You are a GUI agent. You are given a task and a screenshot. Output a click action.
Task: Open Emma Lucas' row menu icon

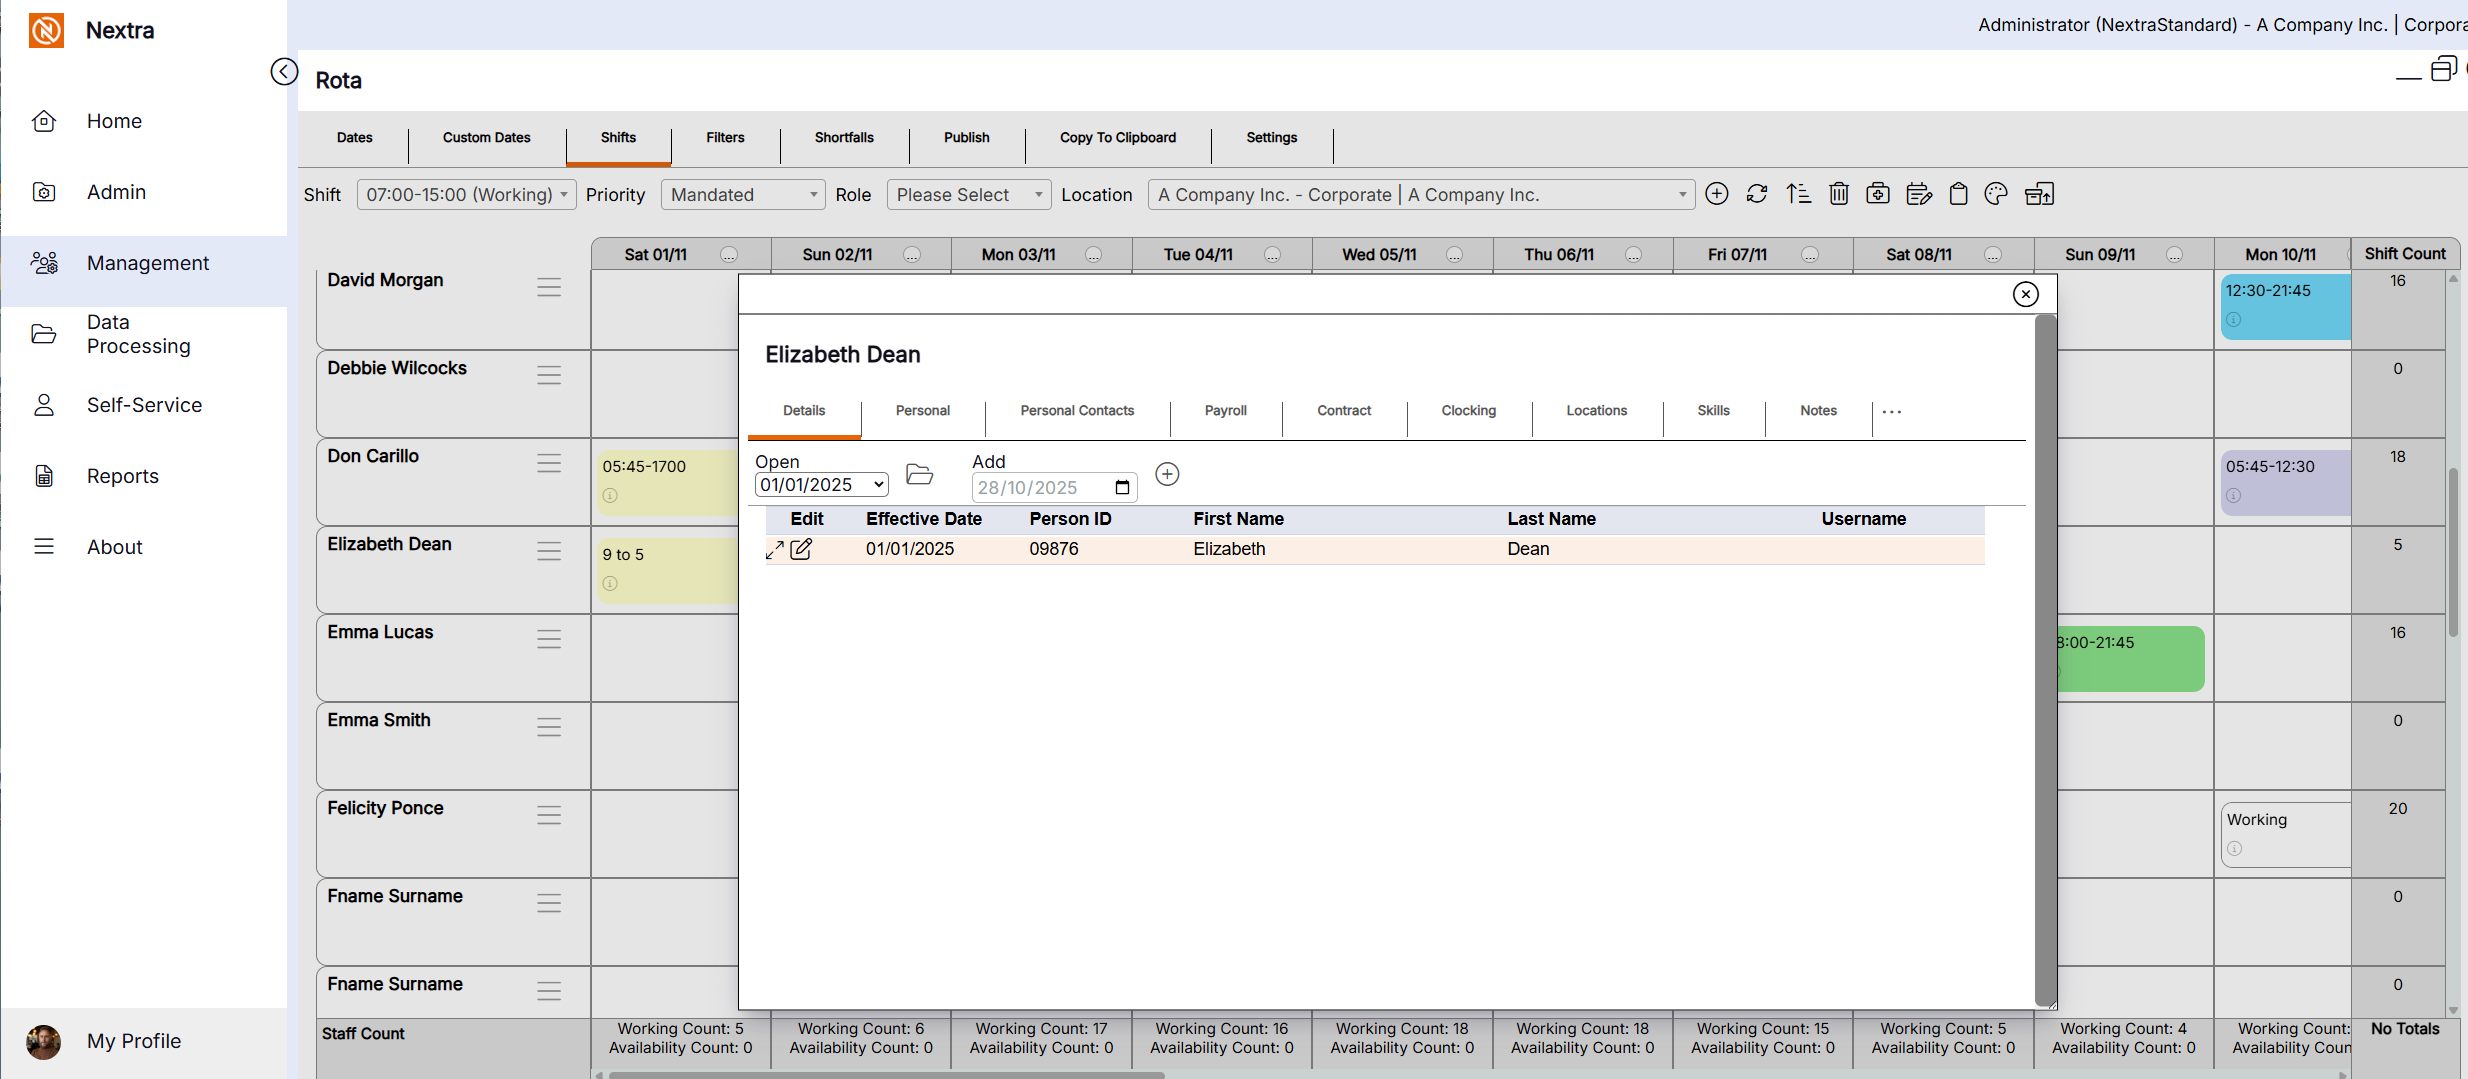(x=549, y=639)
